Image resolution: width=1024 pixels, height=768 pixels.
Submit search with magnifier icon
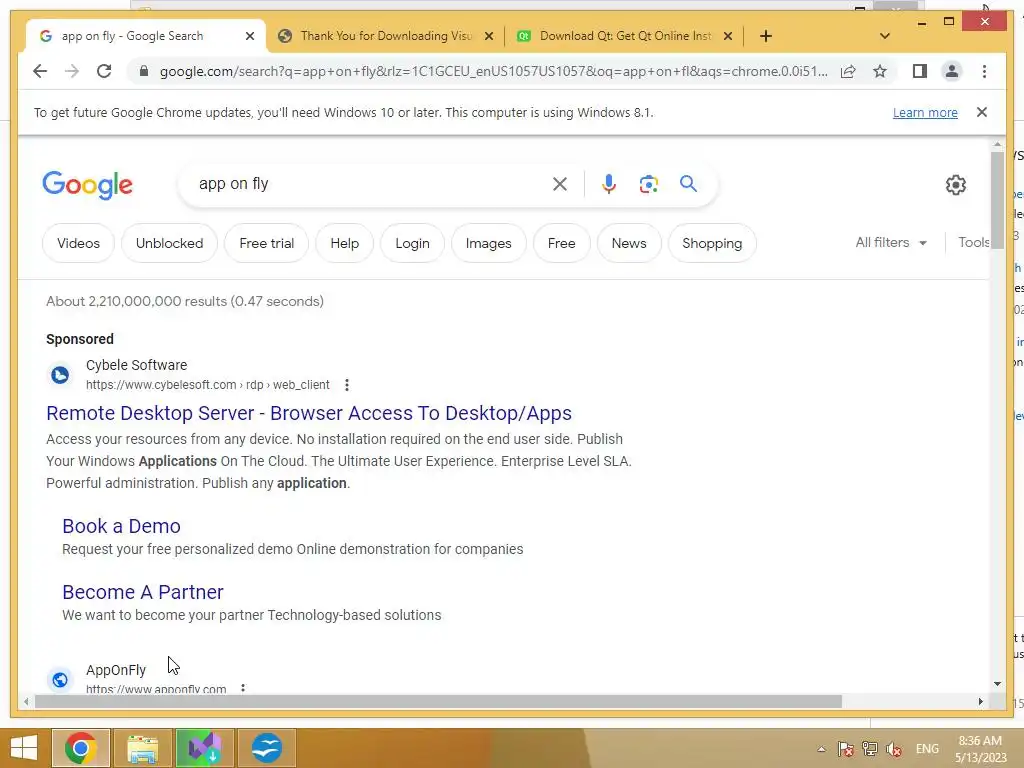tap(688, 184)
